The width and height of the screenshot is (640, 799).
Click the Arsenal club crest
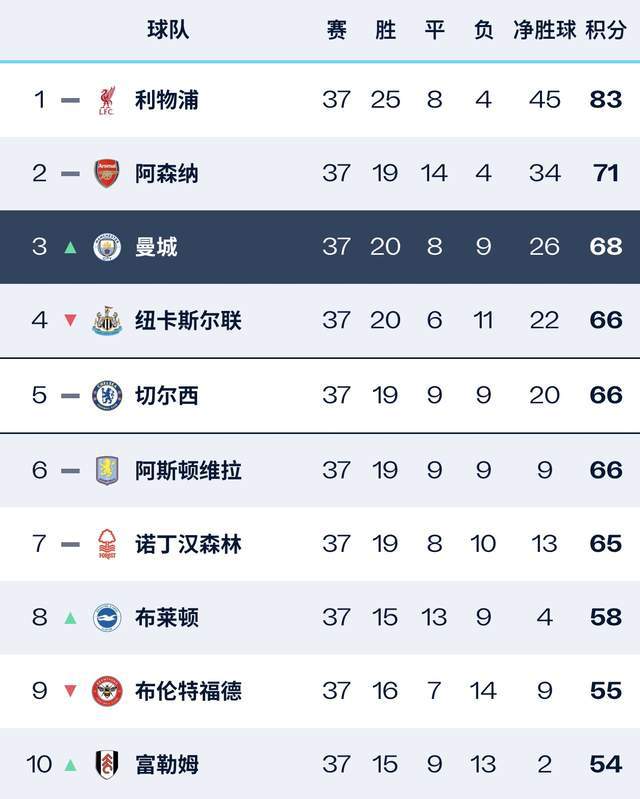(107, 174)
